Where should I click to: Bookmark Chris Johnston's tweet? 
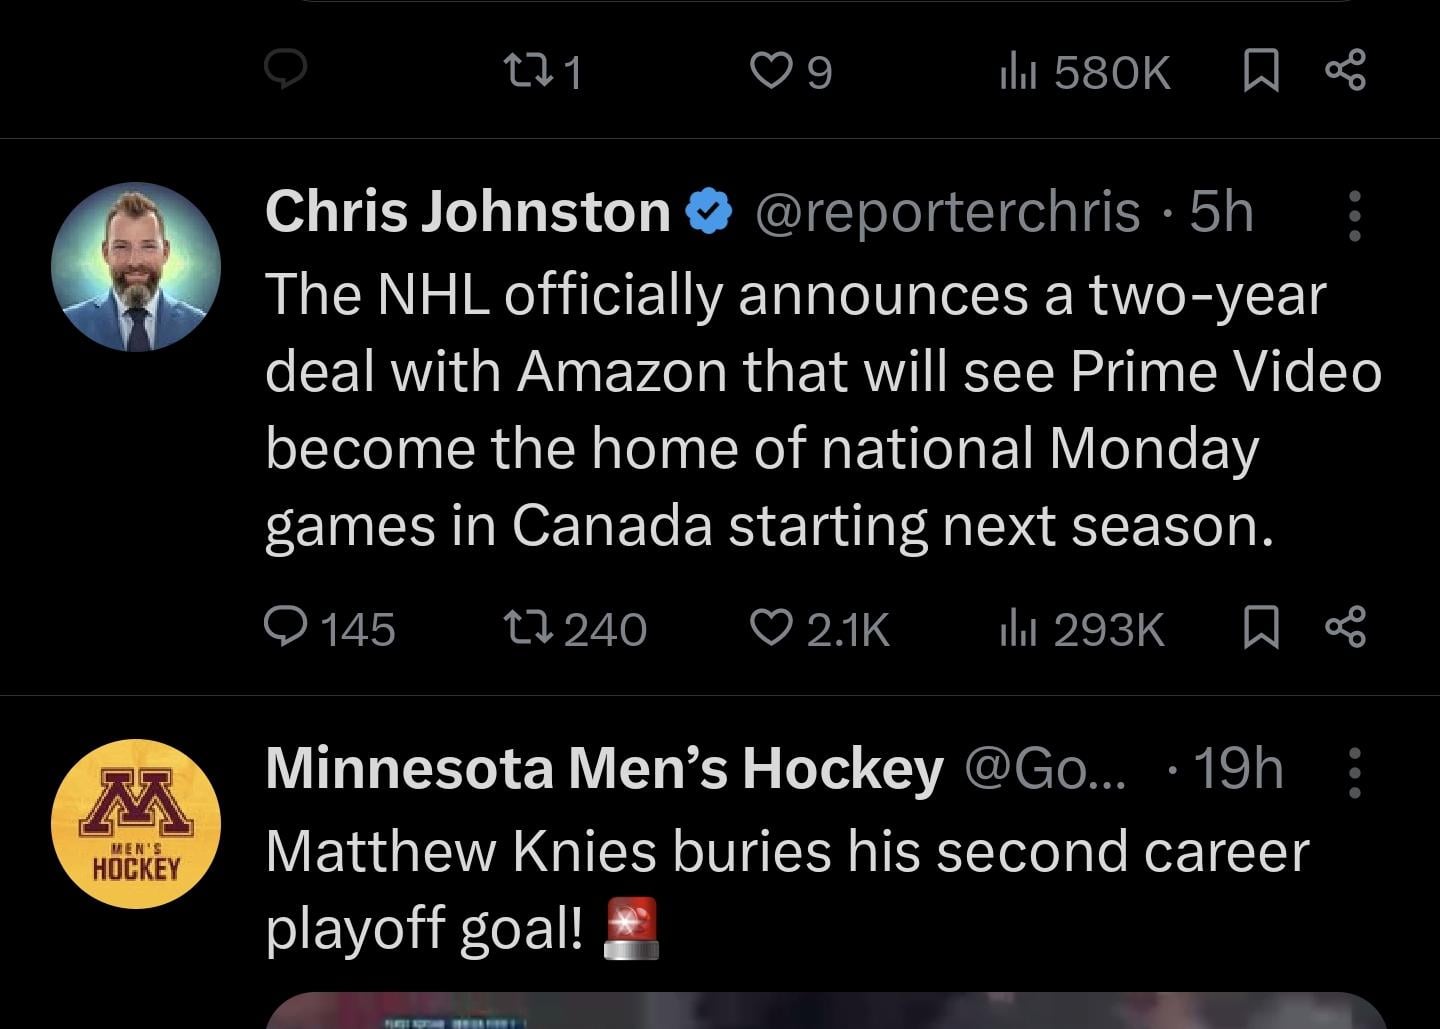coord(1260,628)
